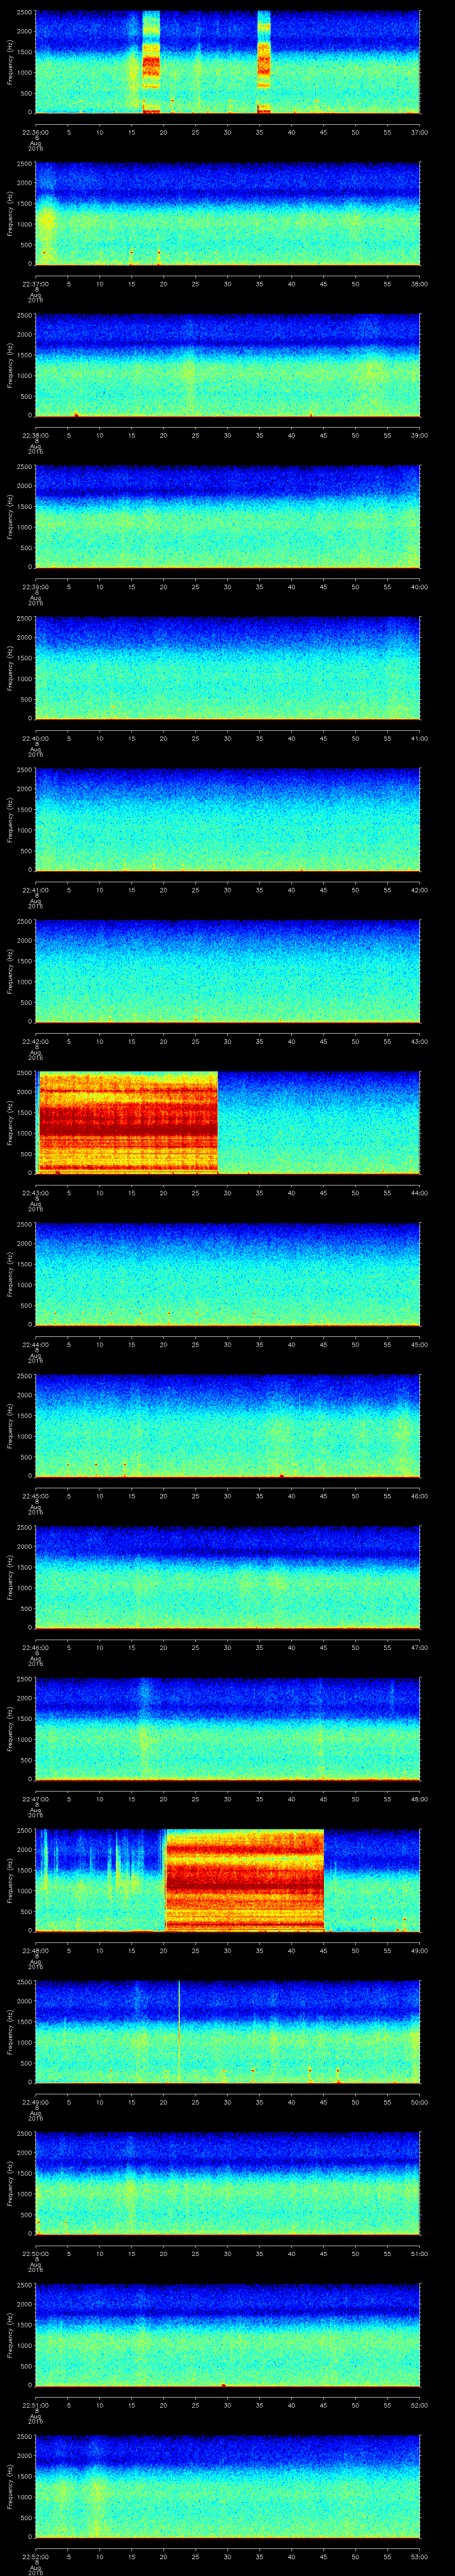Open the 22:39 spectrogram panel
The width and height of the screenshot is (455, 2576).
pyautogui.click(x=227, y=516)
